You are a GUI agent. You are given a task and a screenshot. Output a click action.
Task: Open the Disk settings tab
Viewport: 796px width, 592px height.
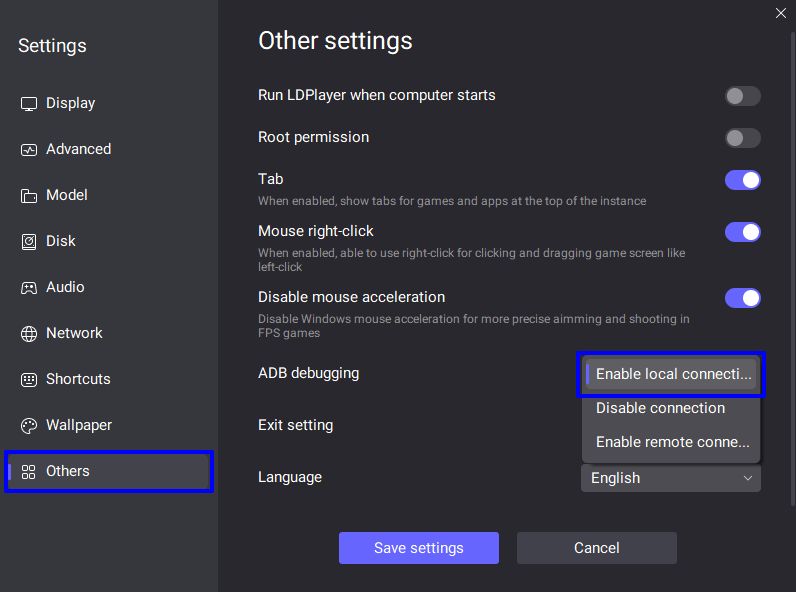pyautogui.click(x=109, y=241)
